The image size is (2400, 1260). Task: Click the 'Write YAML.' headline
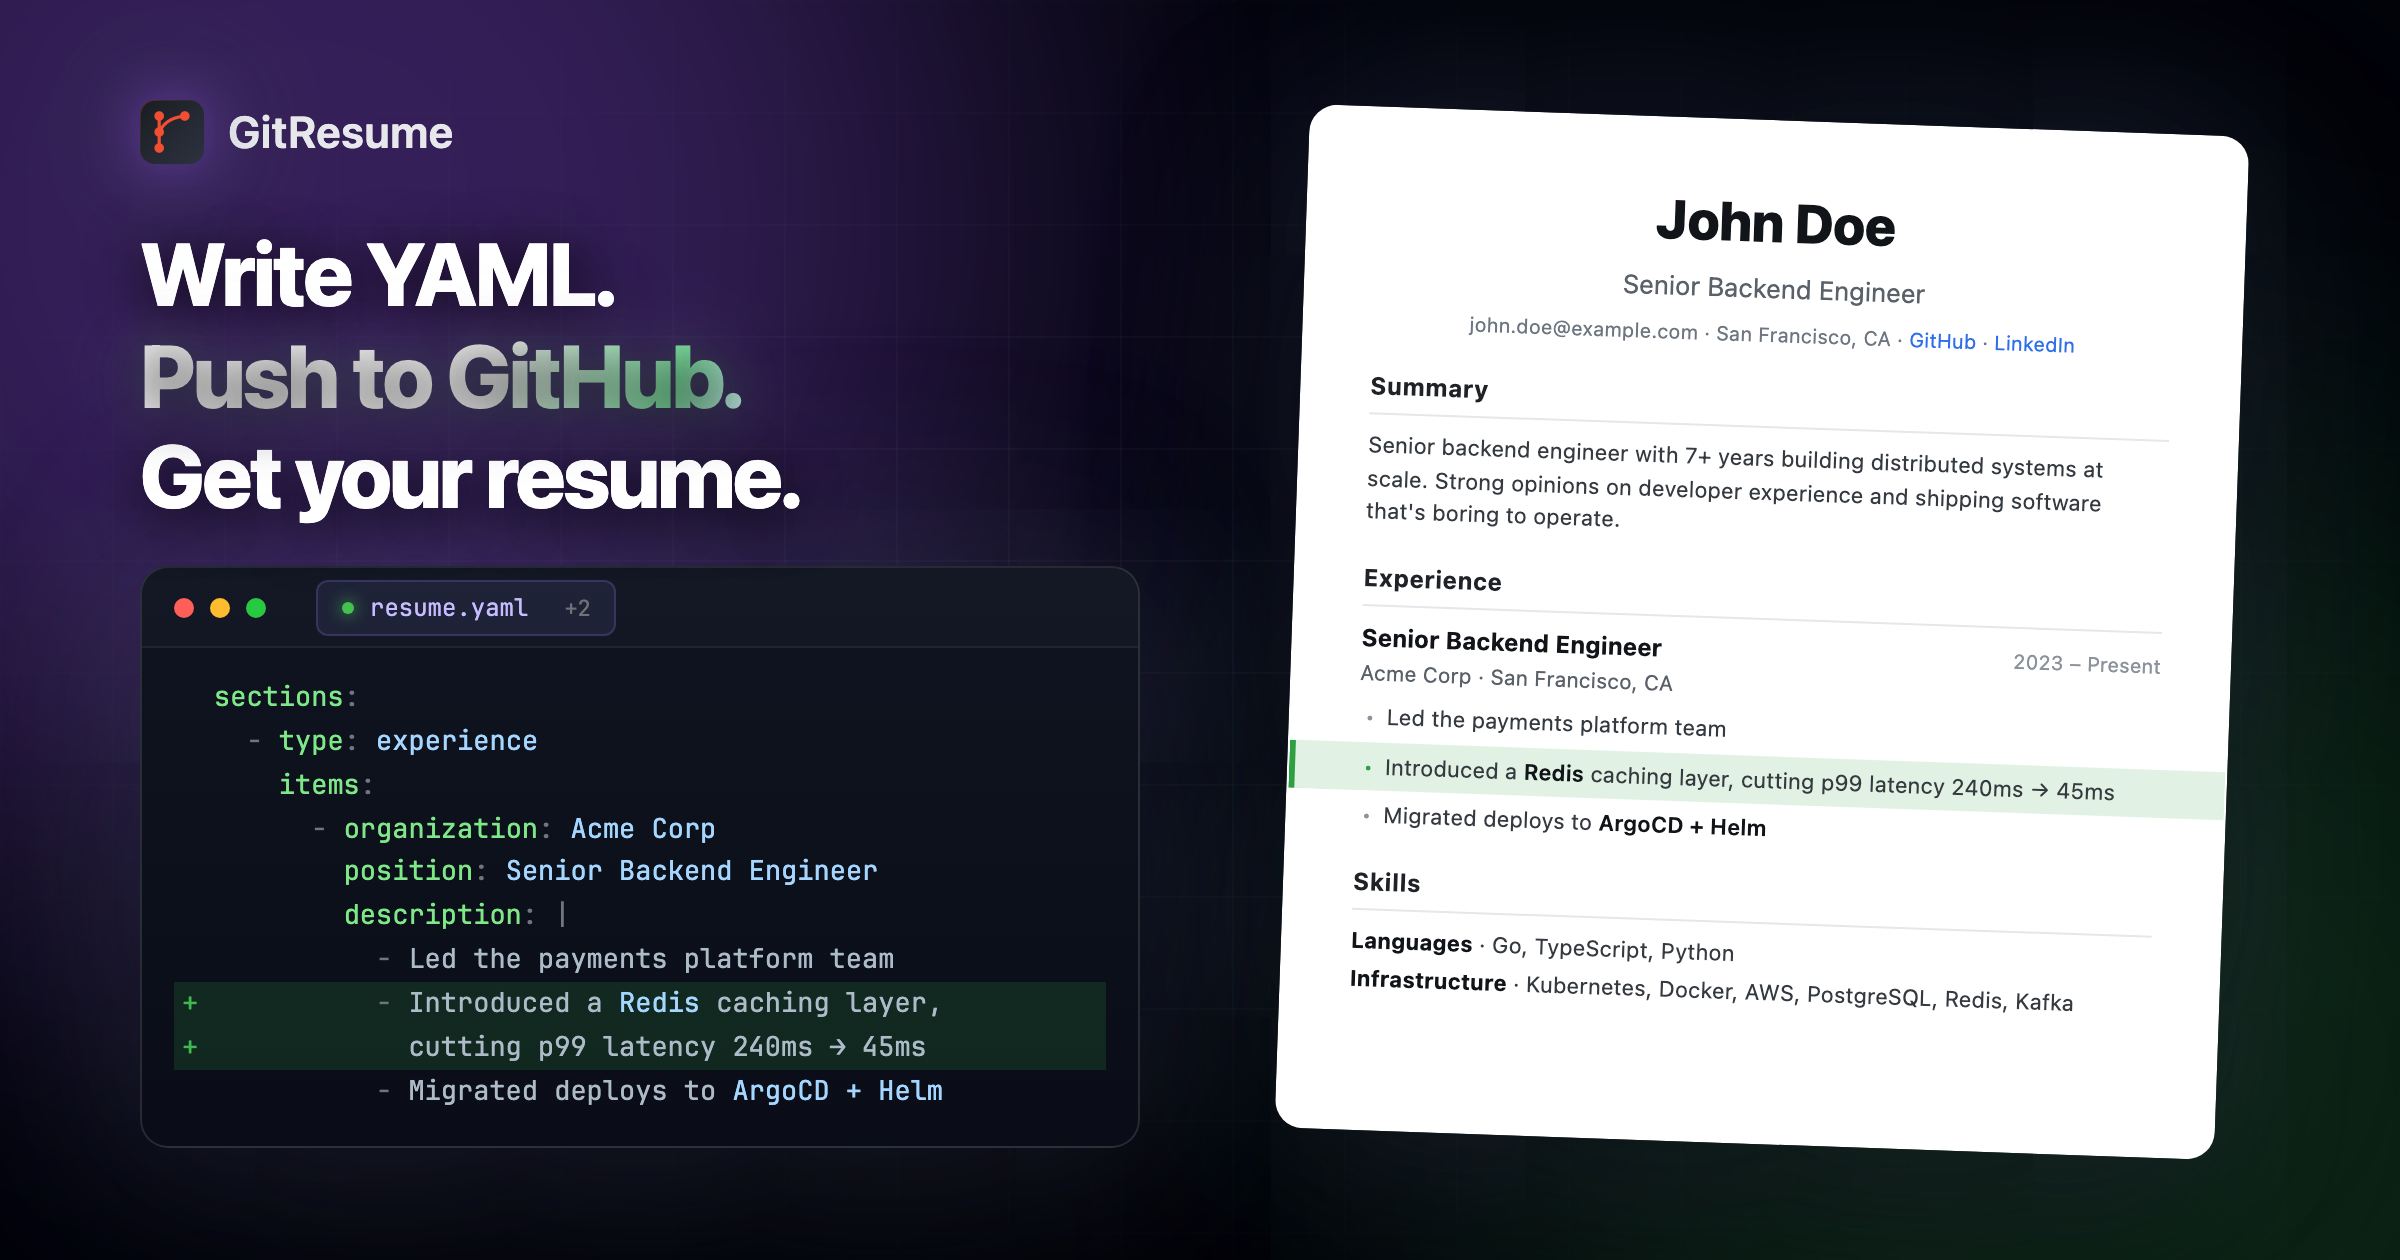pyautogui.click(x=378, y=275)
